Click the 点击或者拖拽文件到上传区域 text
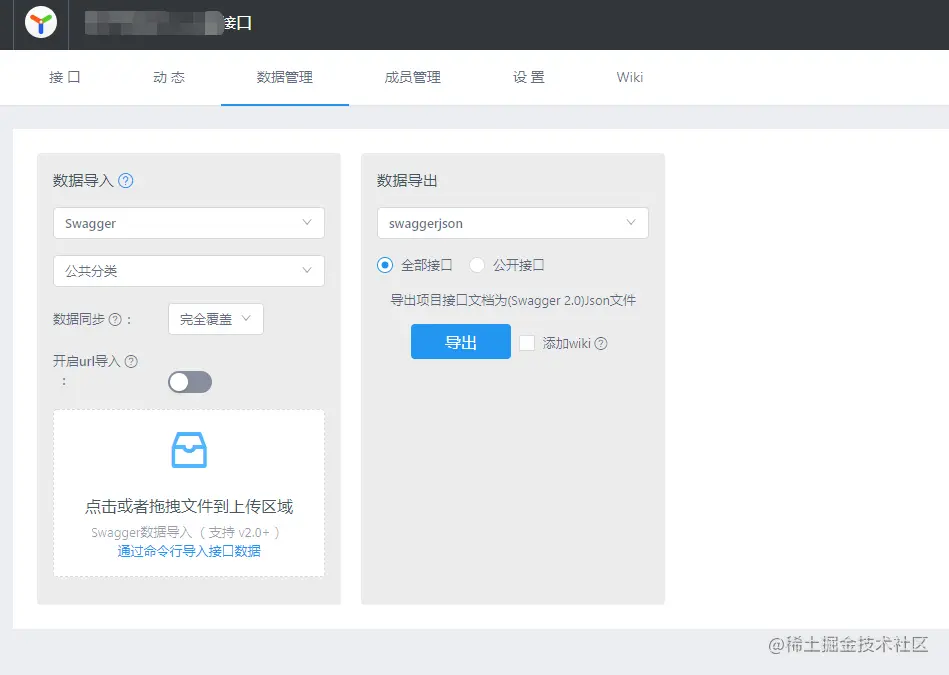949x675 pixels. click(x=189, y=506)
